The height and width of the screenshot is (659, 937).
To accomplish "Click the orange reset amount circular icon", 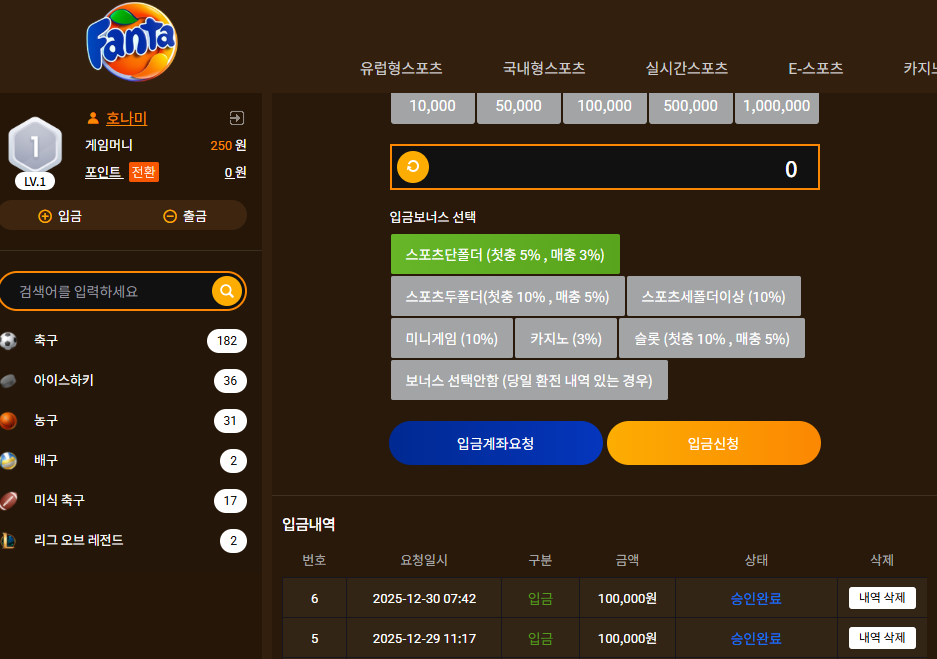I will (x=413, y=167).
